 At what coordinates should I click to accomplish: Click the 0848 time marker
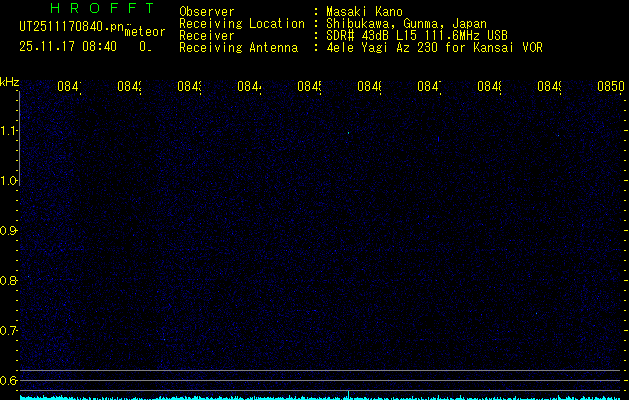point(489,86)
